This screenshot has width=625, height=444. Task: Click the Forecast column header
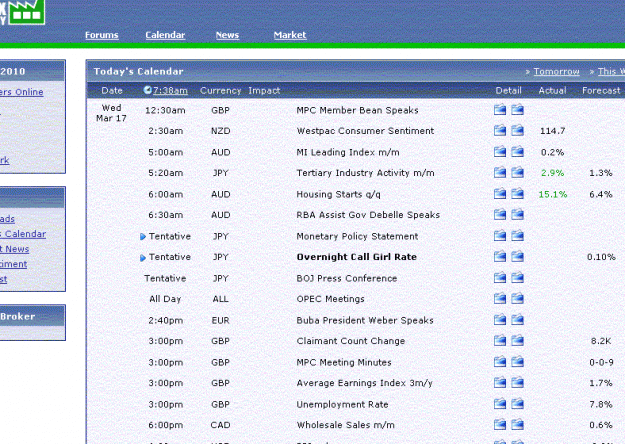click(x=601, y=90)
